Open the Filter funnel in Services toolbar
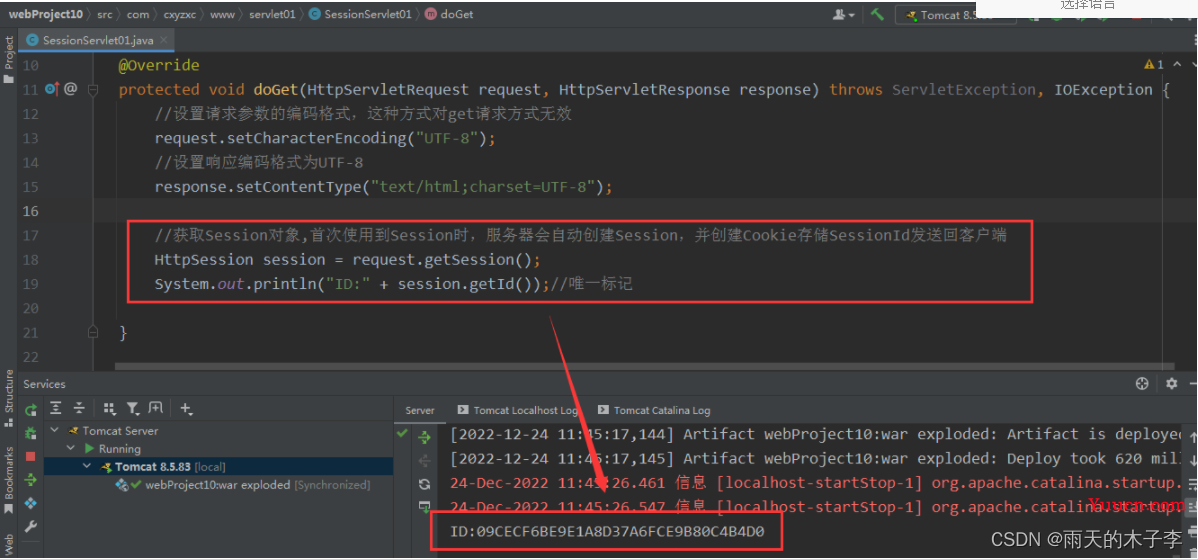The width and height of the screenshot is (1198, 559). point(133,409)
